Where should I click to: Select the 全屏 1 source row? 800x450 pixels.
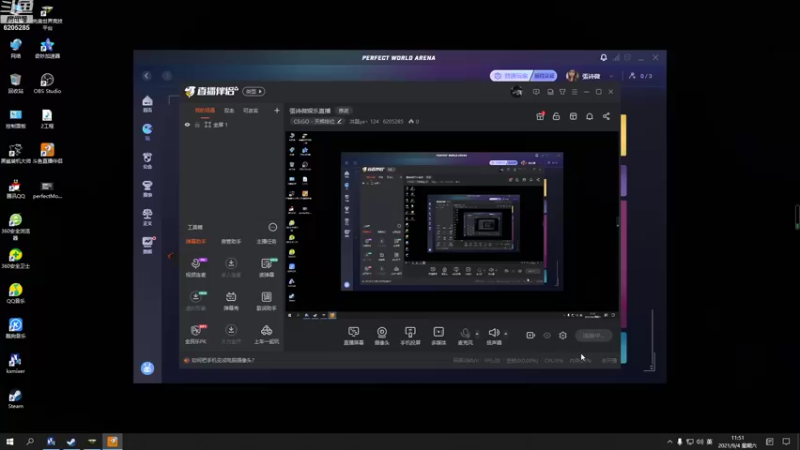(232, 124)
